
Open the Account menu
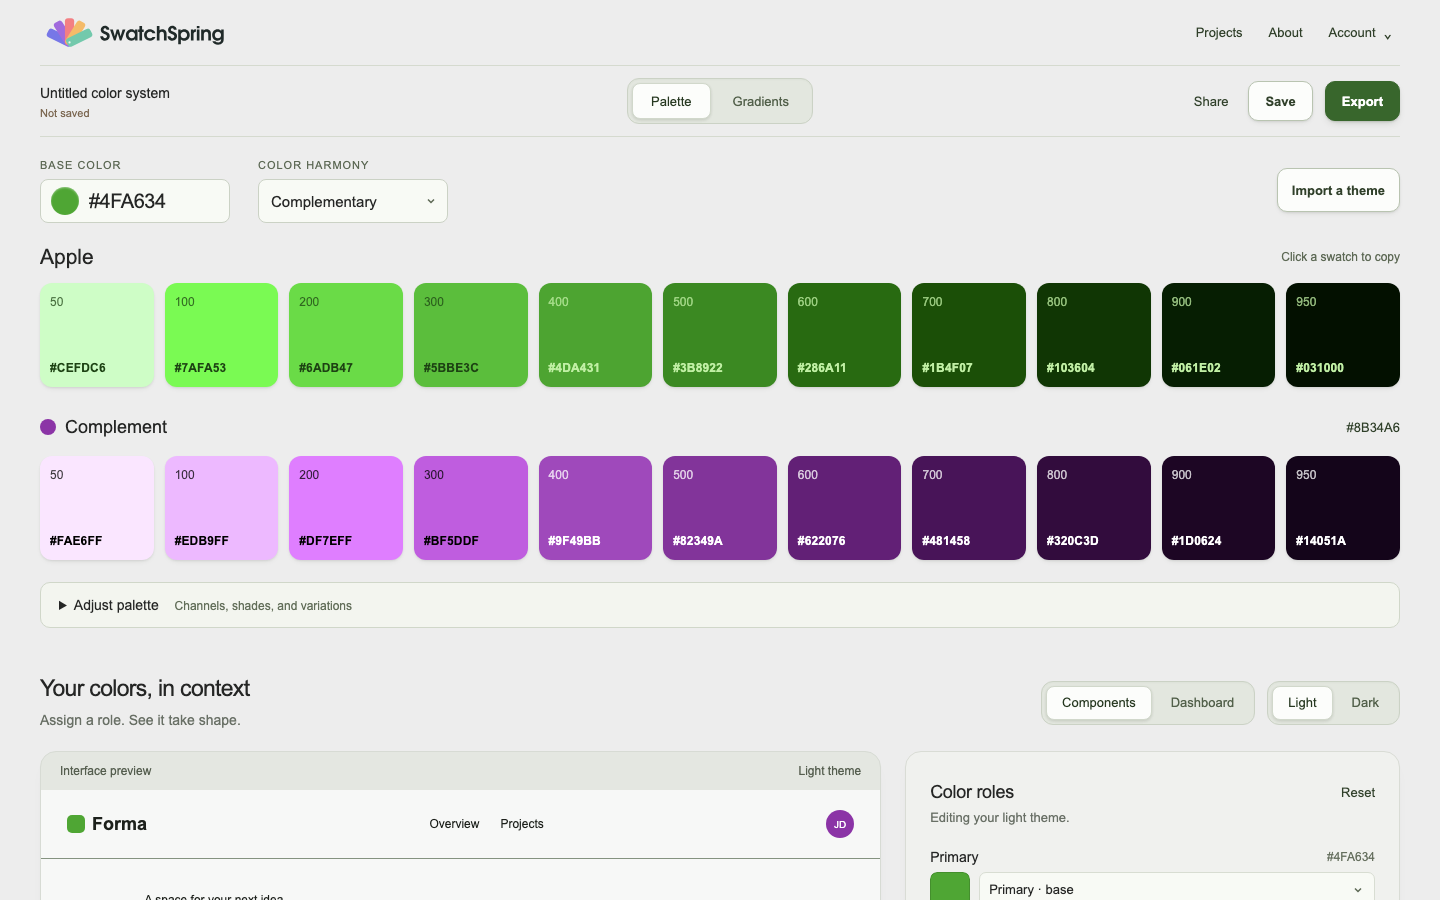[x=1359, y=33]
